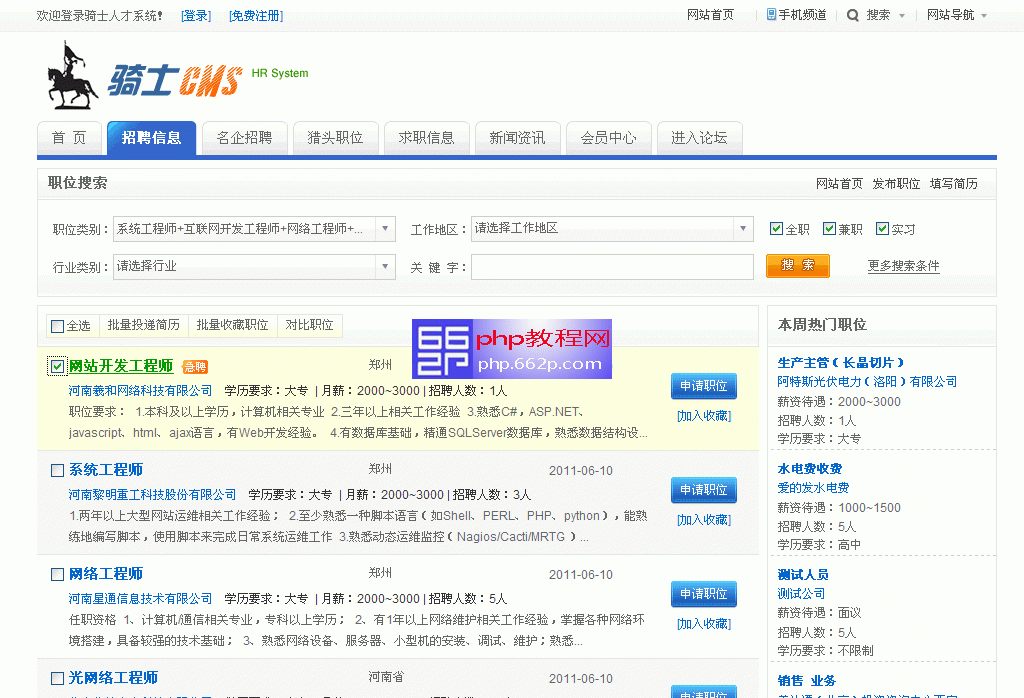Click the 登录 login link
The image size is (1024, 698).
coord(196,16)
